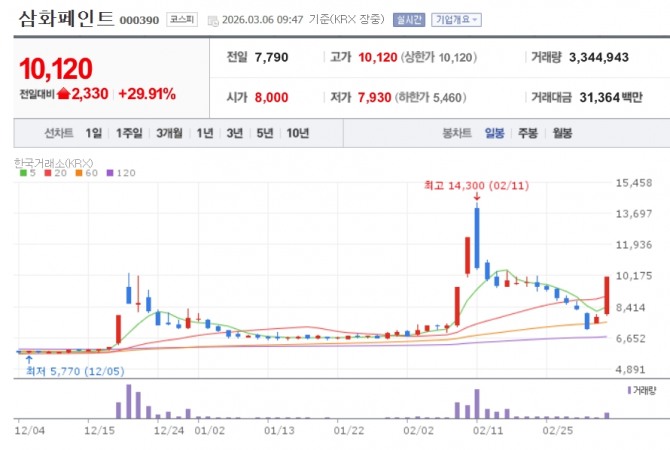The height and width of the screenshot is (450, 670).
Task: Click the purple 거래량 legend marker
Action: point(629,390)
